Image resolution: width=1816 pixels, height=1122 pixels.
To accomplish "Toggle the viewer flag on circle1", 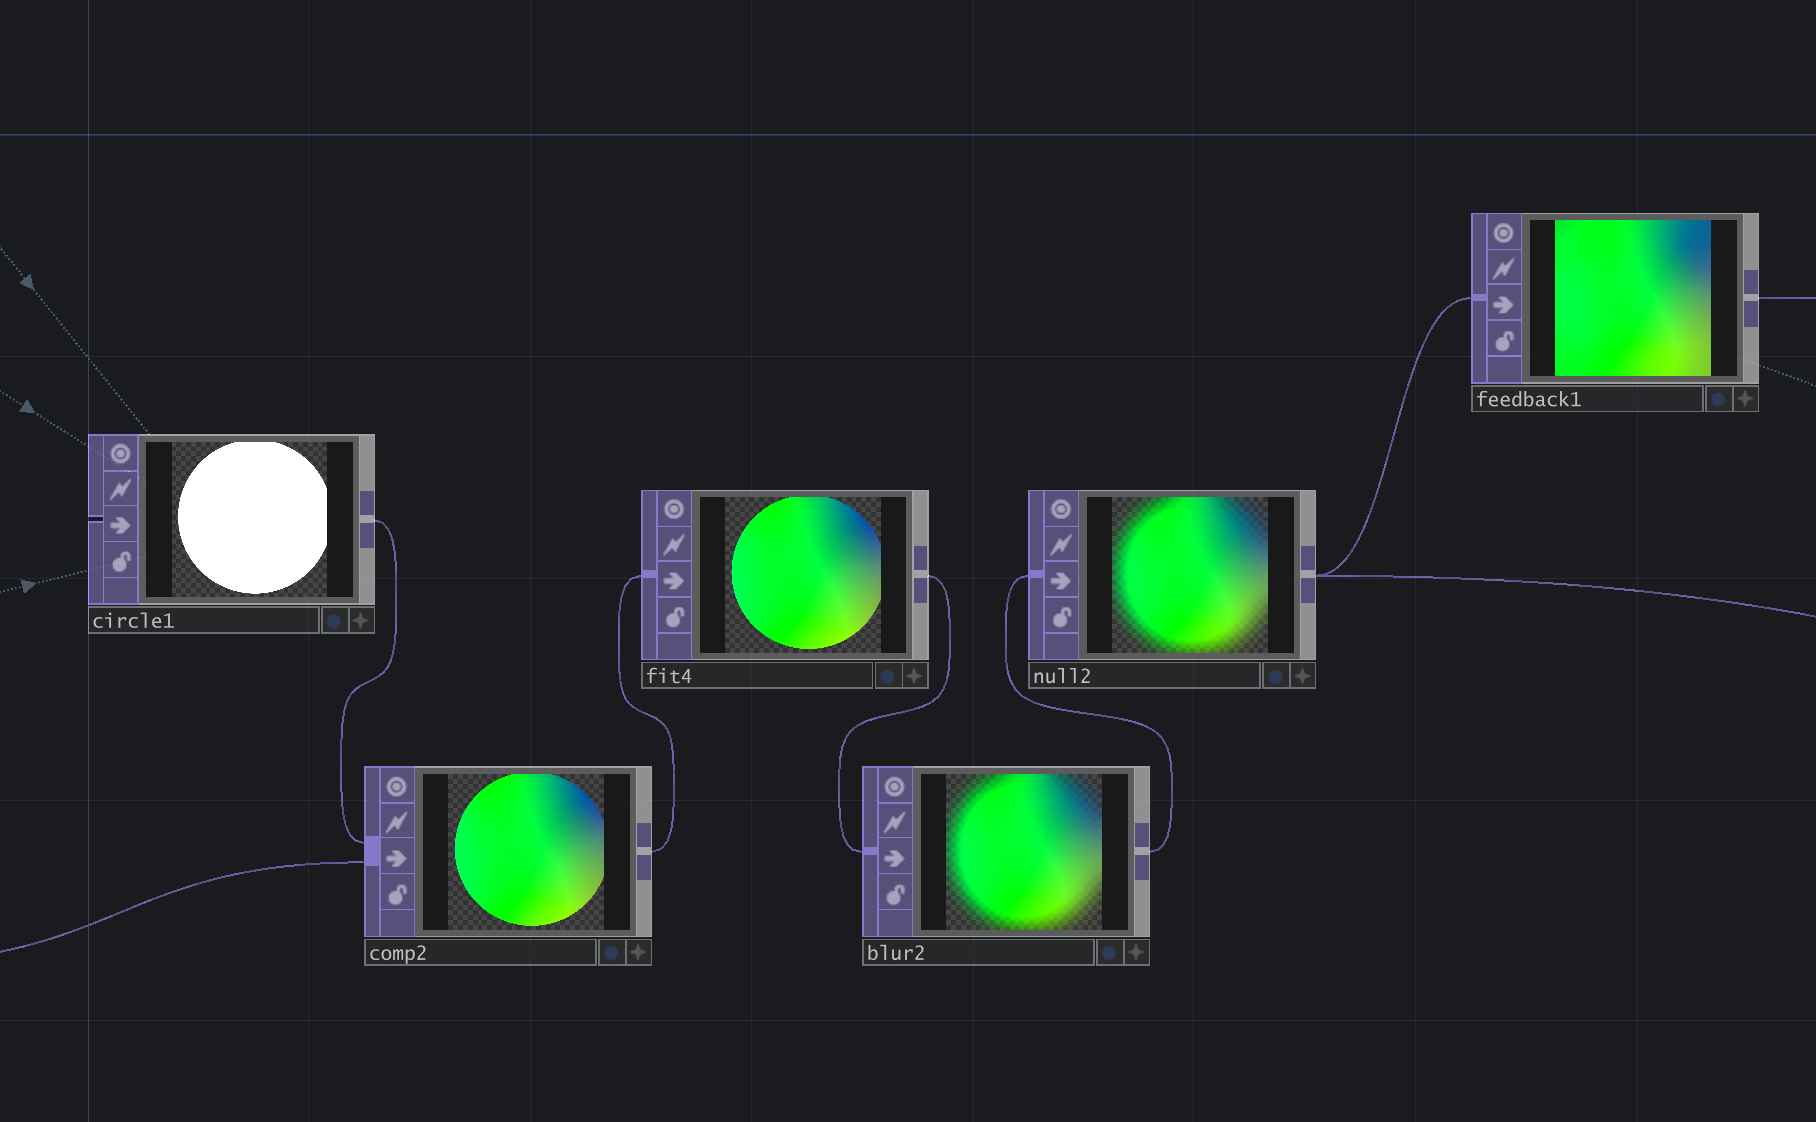I will coord(120,454).
